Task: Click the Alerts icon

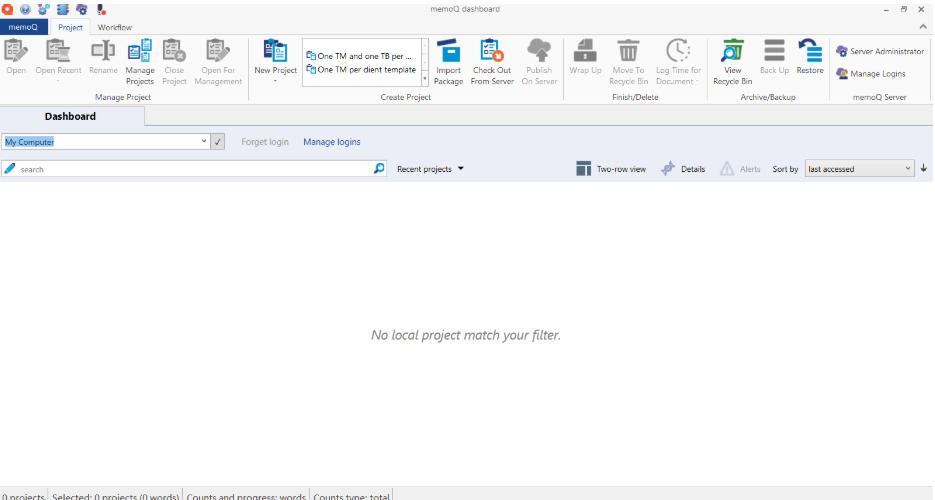Action: click(x=727, y=169)
